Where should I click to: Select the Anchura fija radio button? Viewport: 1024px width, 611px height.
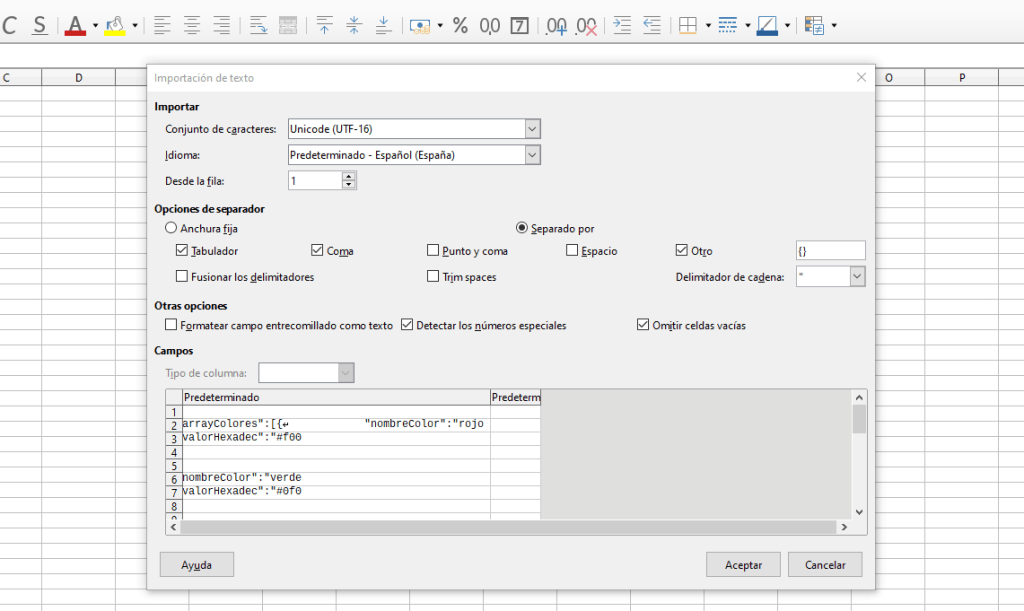tap(170, 228)
